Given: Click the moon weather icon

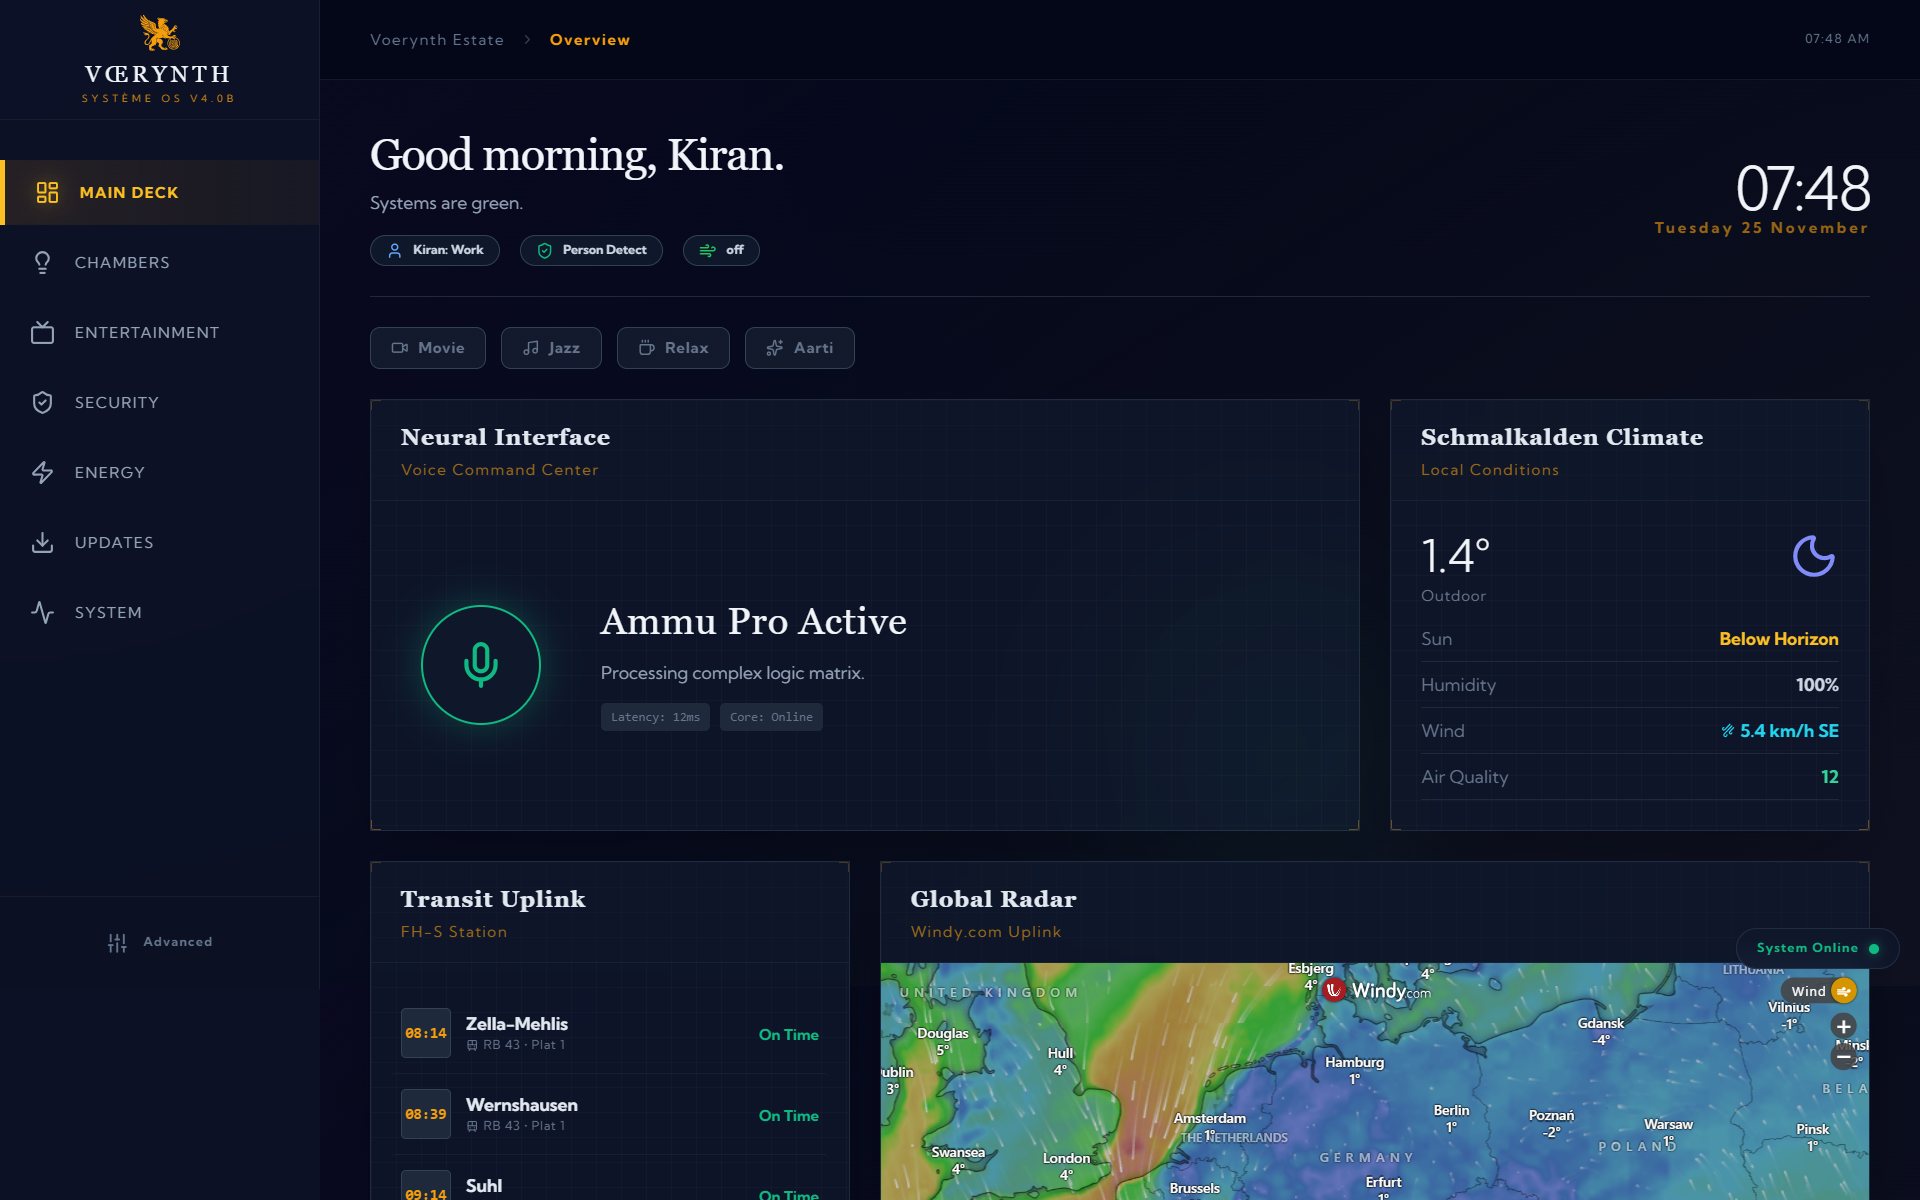Looking at the screenshot, I should coord(1813,556).
